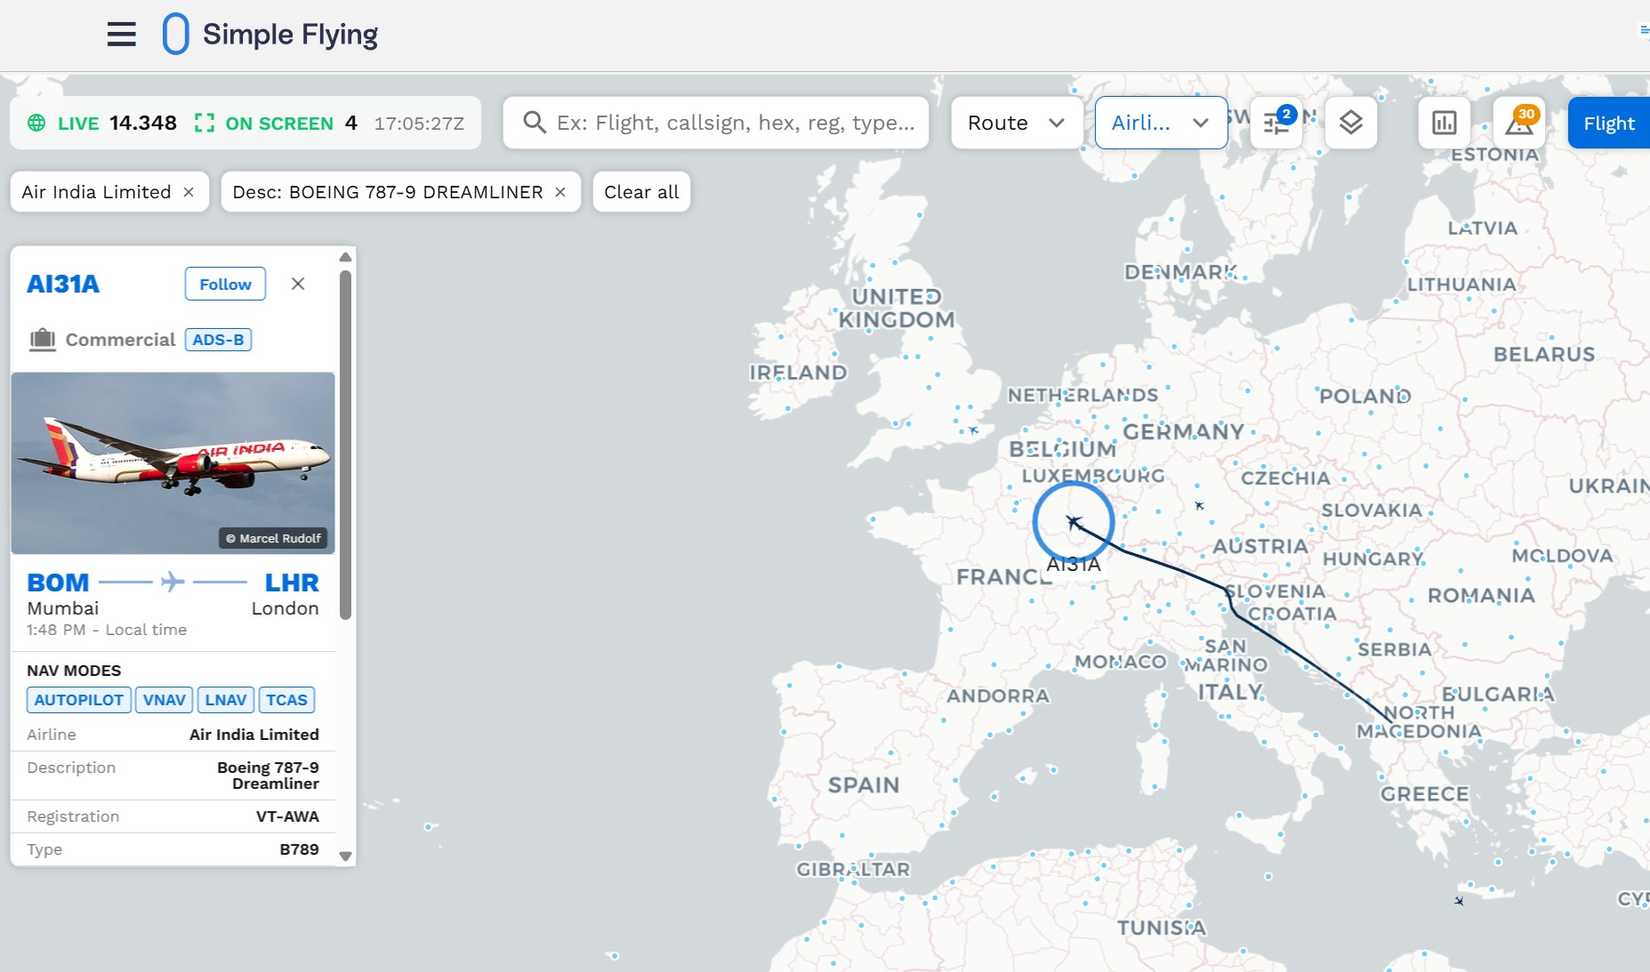Select the AI31A aircraft on map
1650x972 pixels.
(x=1074, y=522)
